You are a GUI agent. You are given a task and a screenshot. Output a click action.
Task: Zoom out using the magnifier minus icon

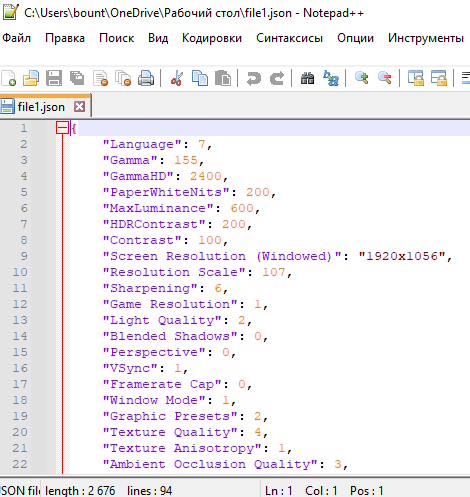pos(384,78)
